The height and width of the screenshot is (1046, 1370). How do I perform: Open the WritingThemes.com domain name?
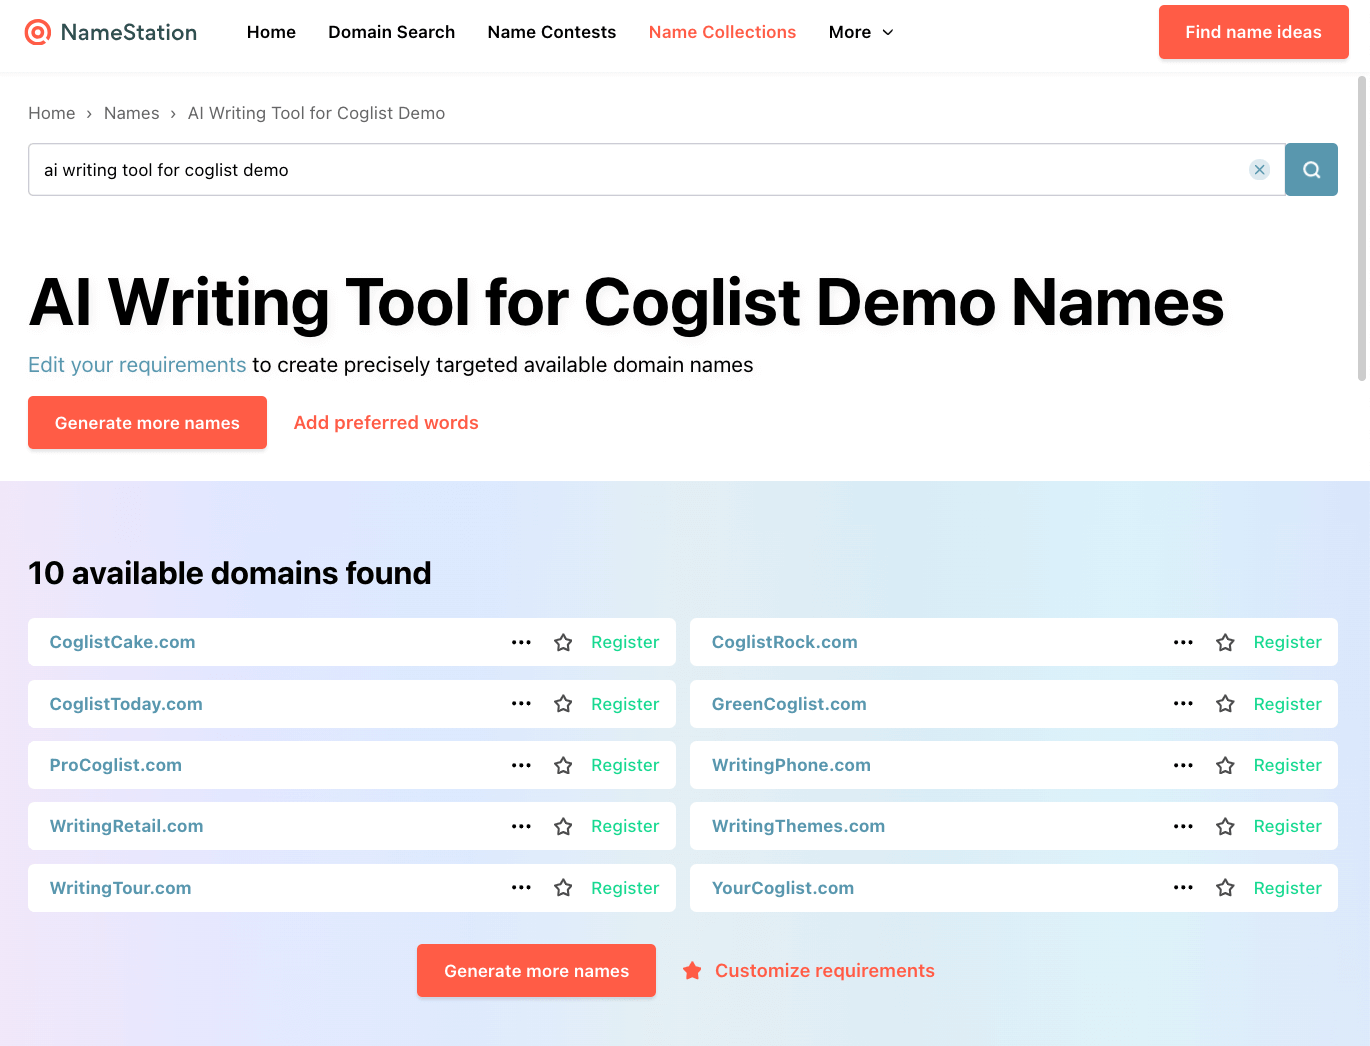[798, 826]
